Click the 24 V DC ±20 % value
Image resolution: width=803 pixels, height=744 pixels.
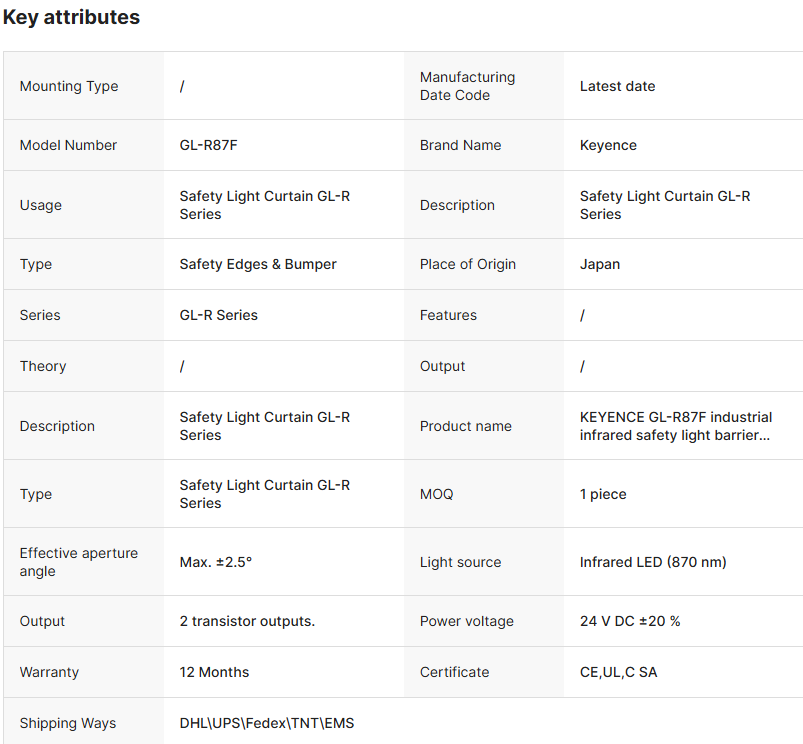[x=630, y=621]
